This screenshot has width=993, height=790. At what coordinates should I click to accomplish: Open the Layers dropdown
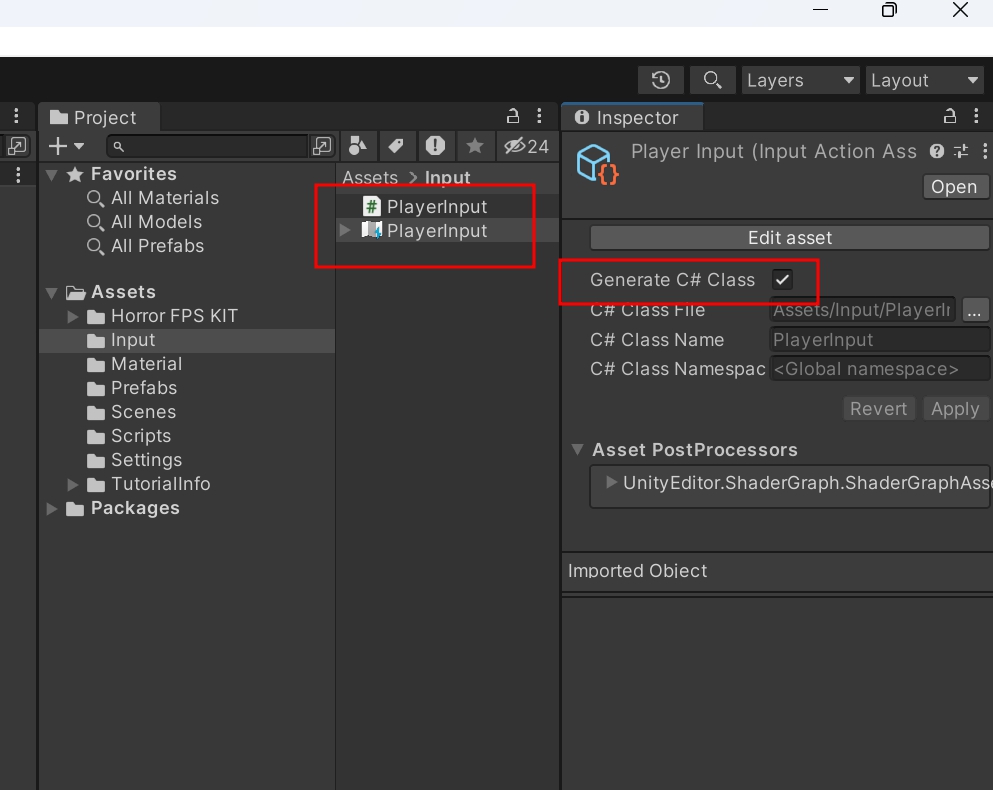800,80
